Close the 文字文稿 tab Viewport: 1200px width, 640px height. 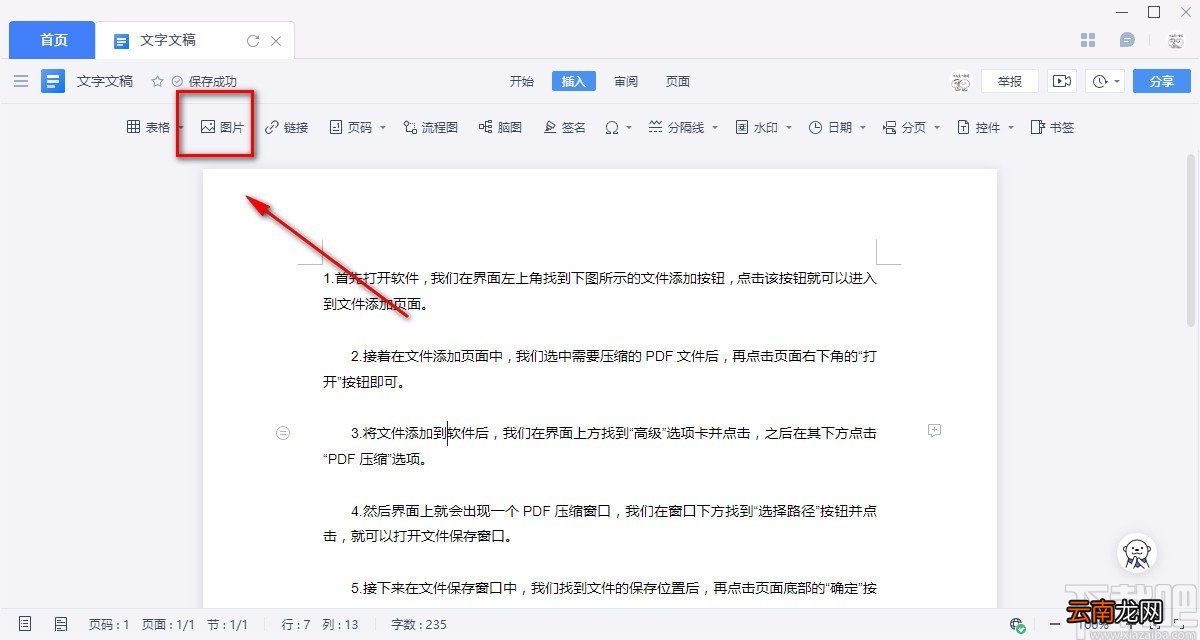pyautogui.click(x=277, y=41)
